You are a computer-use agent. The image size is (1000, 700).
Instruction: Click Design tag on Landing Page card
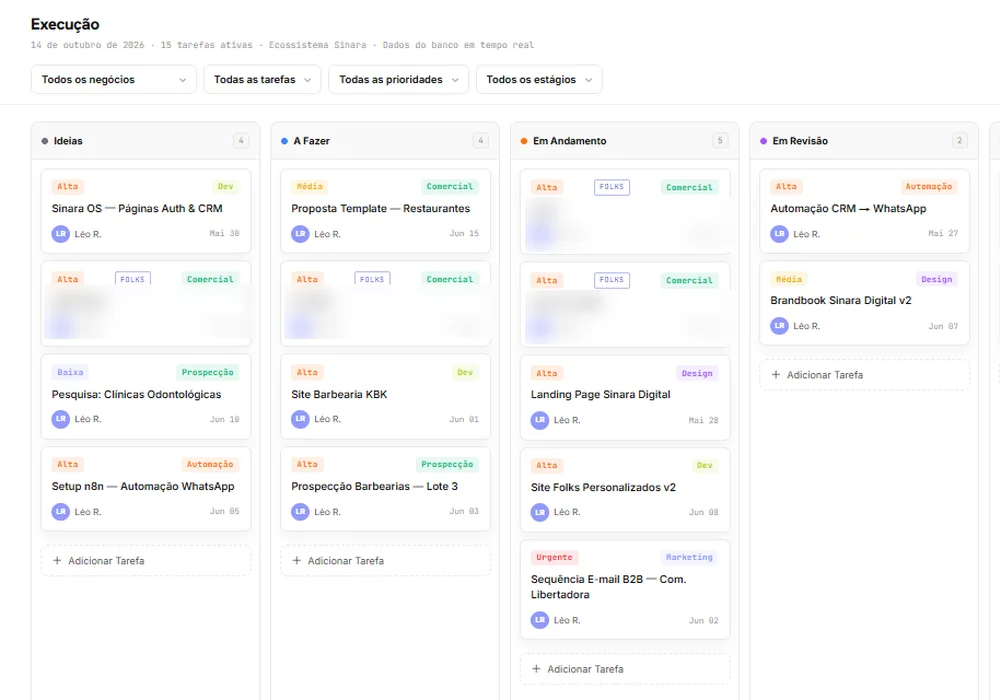tap(697, 374)
